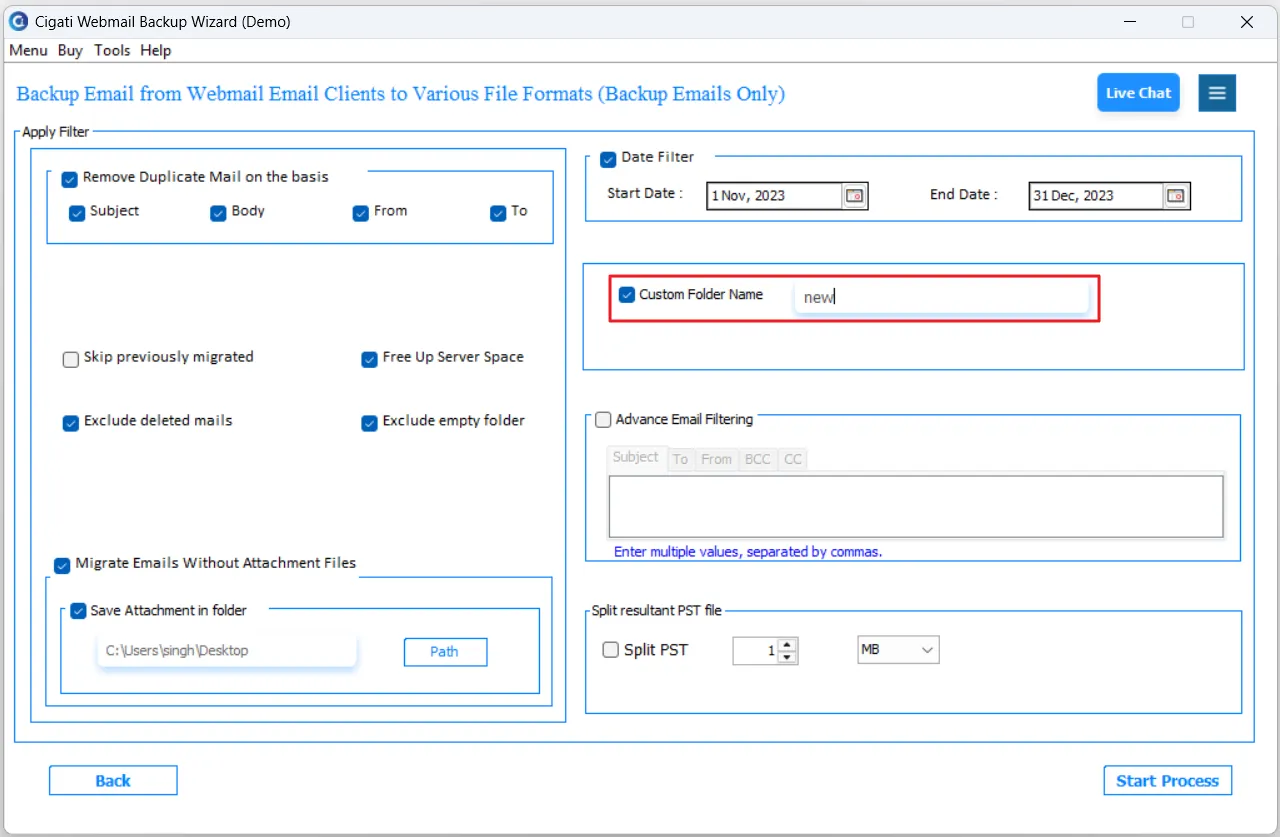Open the Menu menu
Screen dimensions: 1280x837
[x=28, y=50]
